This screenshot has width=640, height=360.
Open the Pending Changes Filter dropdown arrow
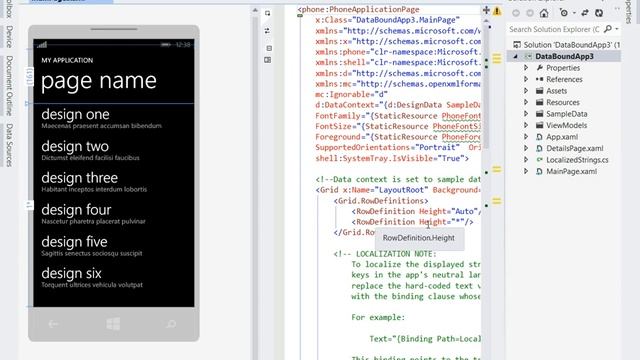[x=573, y=13]
